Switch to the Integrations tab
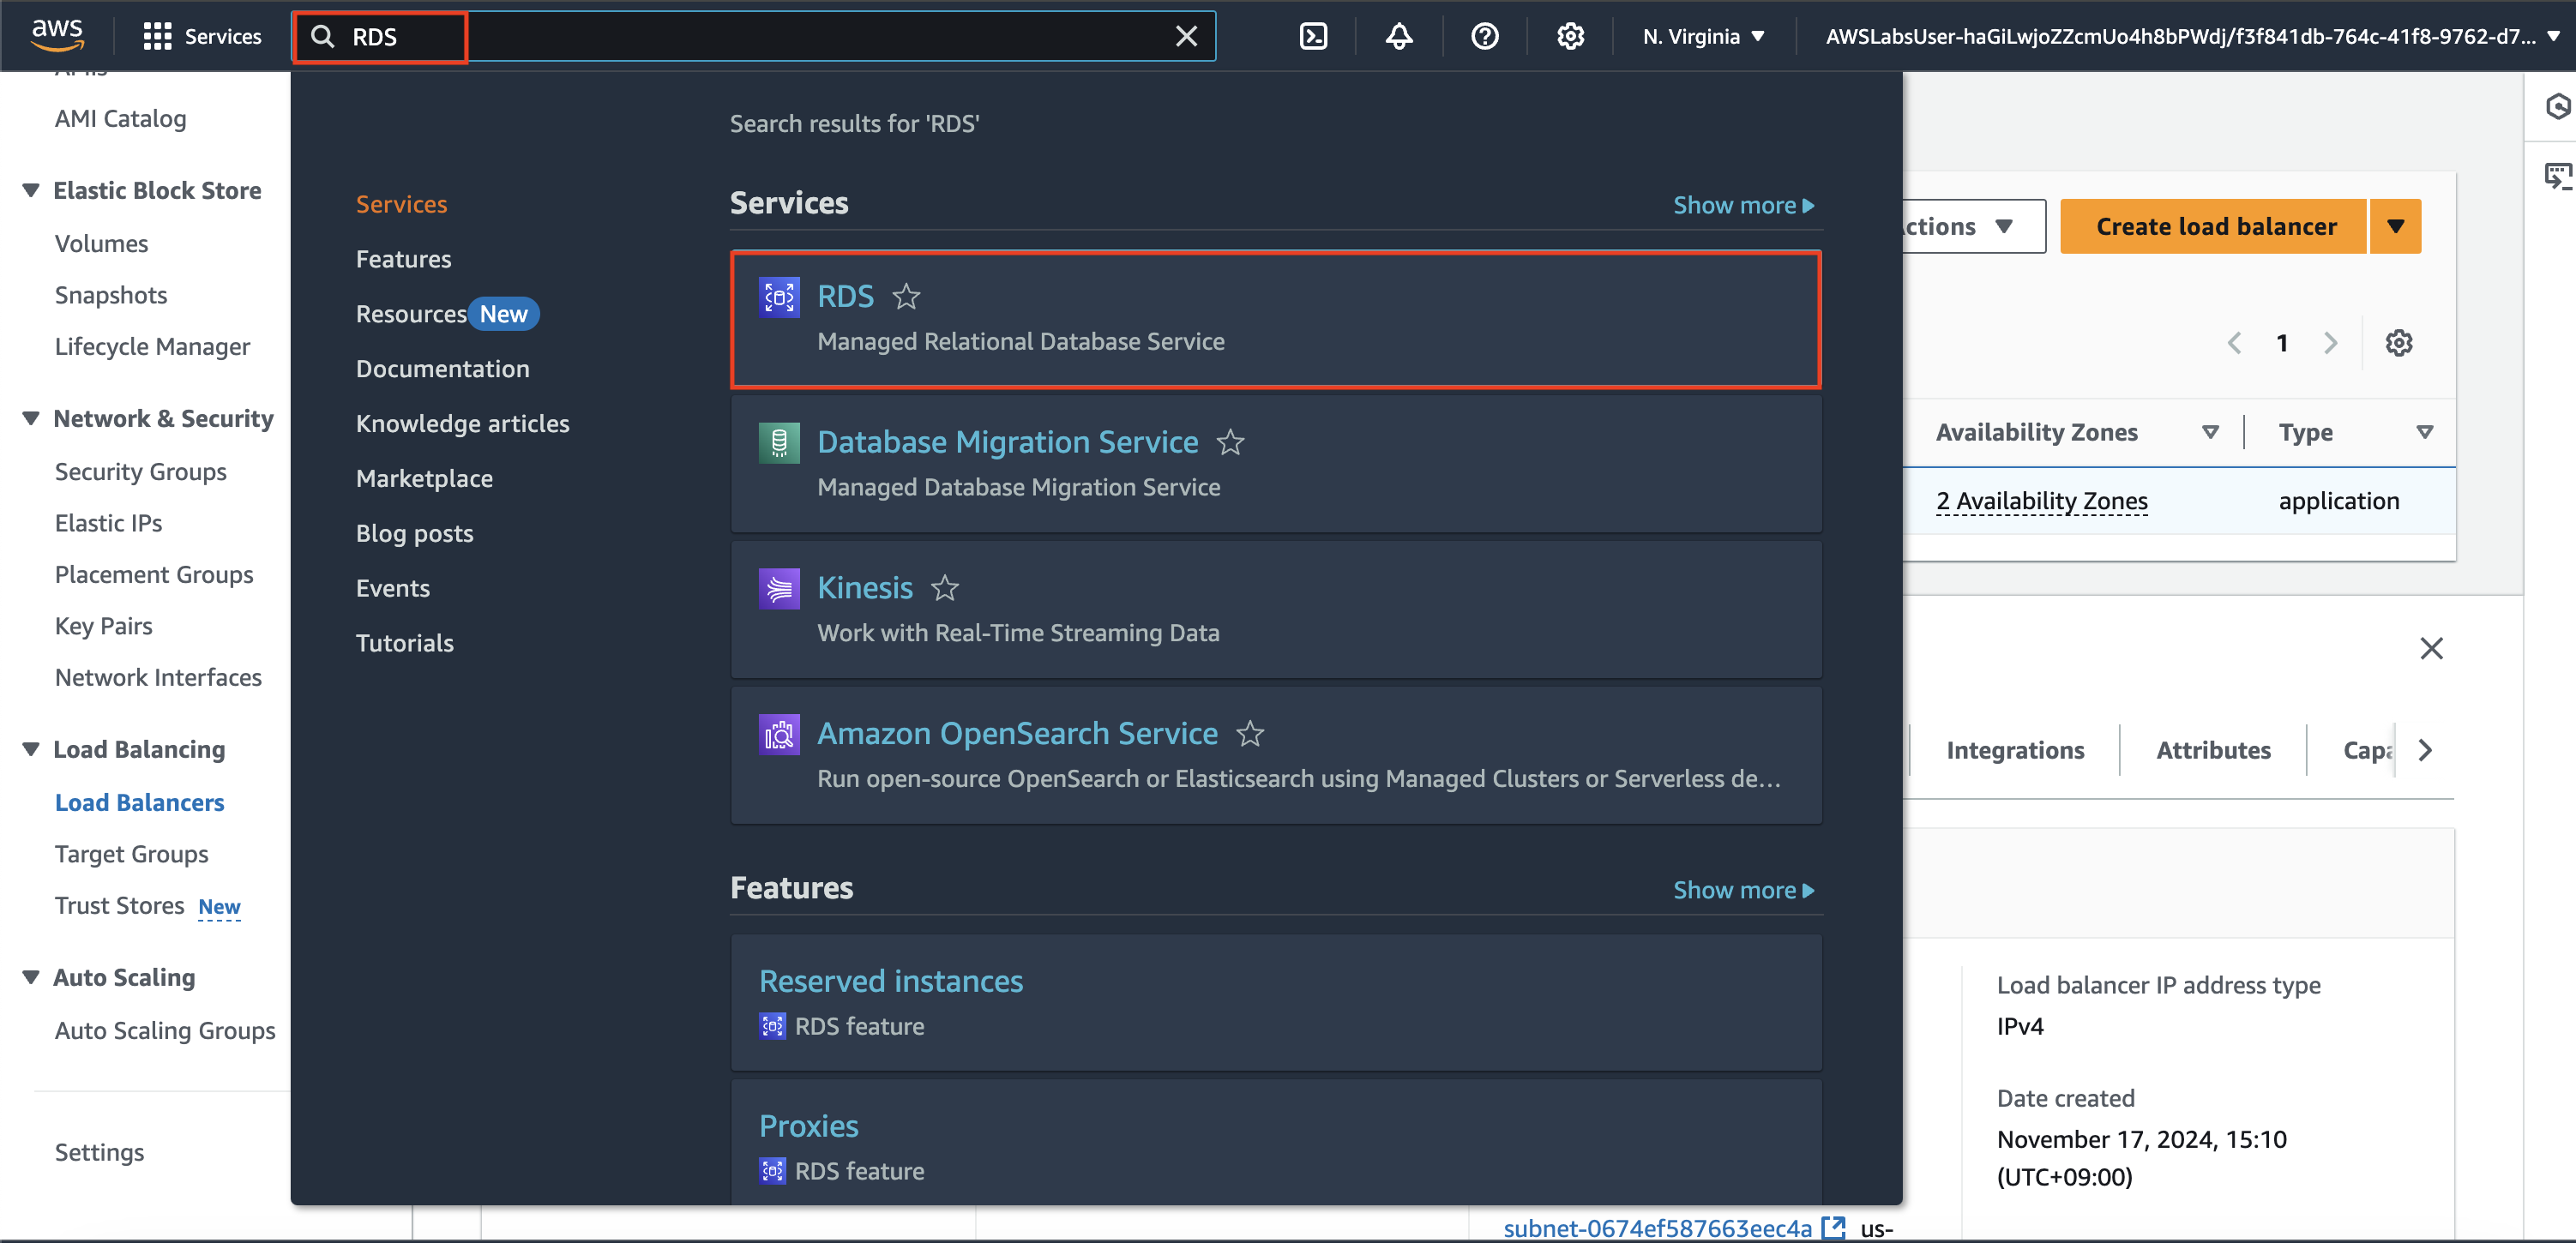 pos(2015,750)
